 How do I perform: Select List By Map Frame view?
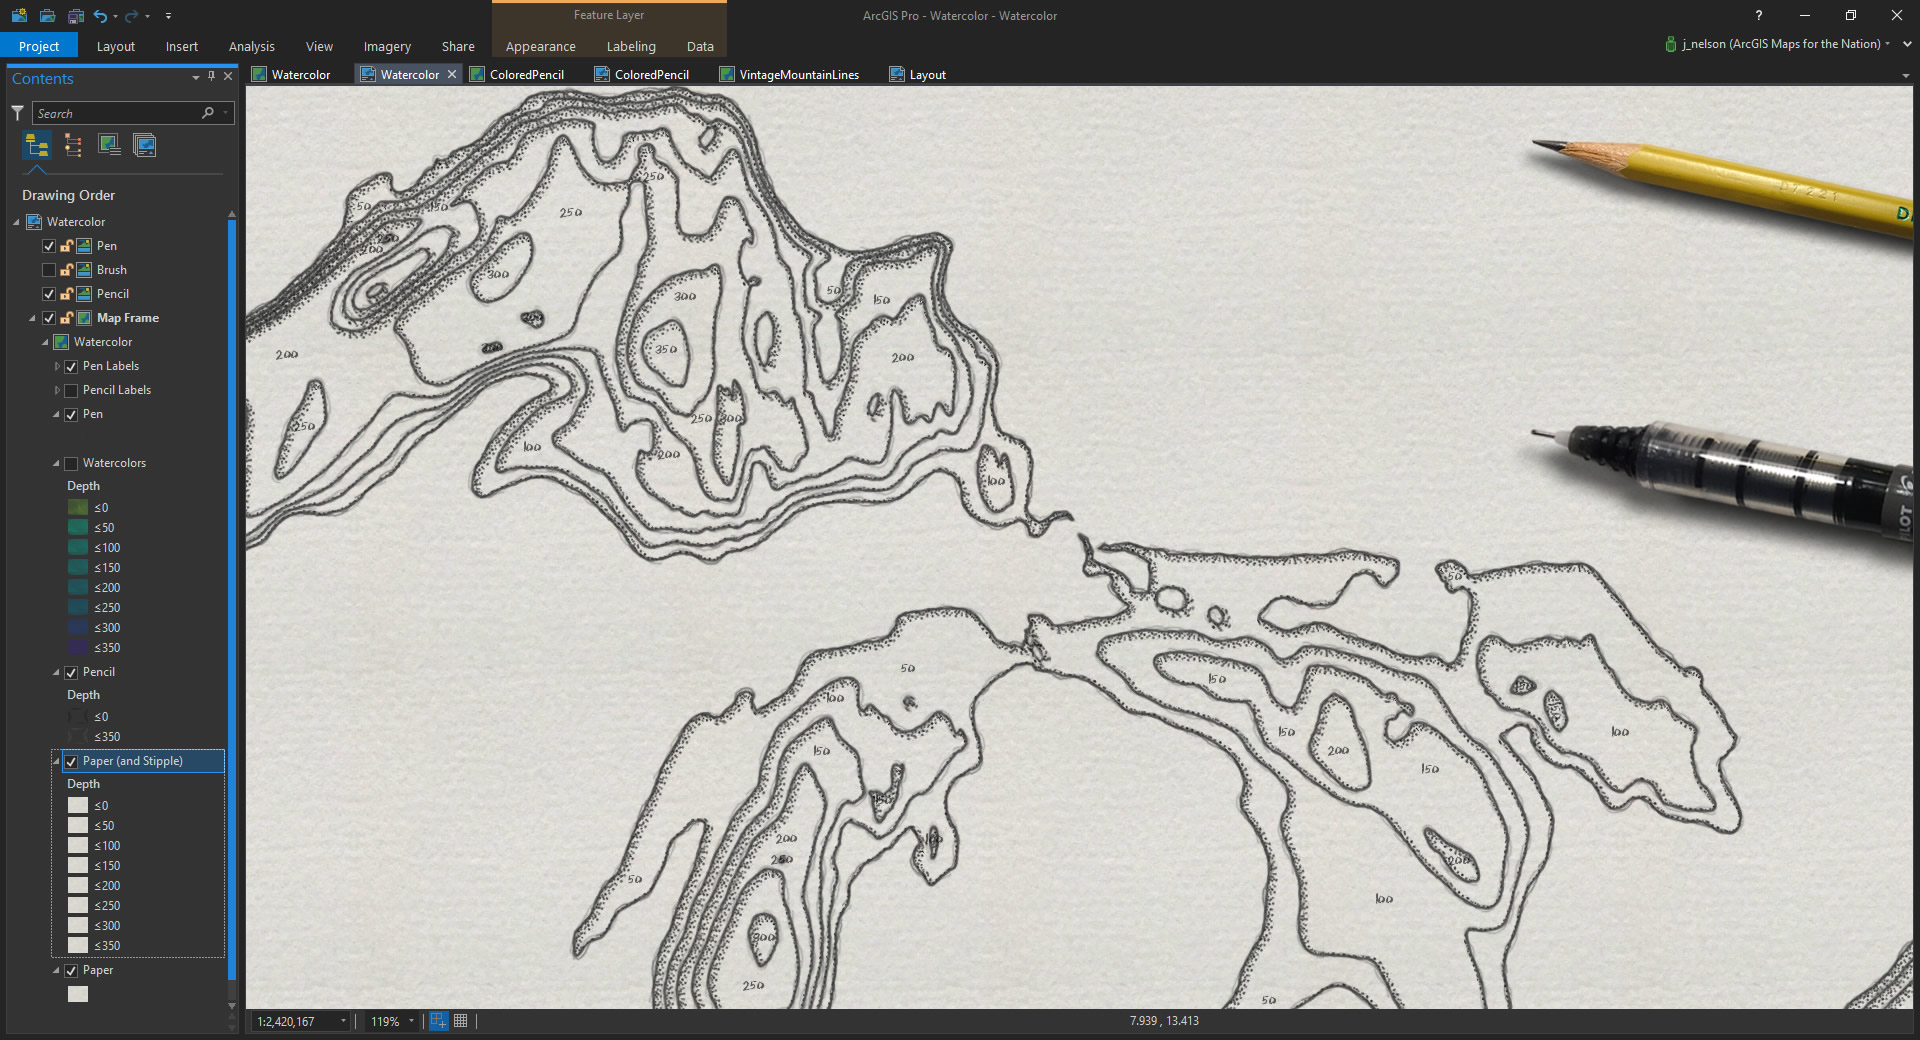[109, 146]
